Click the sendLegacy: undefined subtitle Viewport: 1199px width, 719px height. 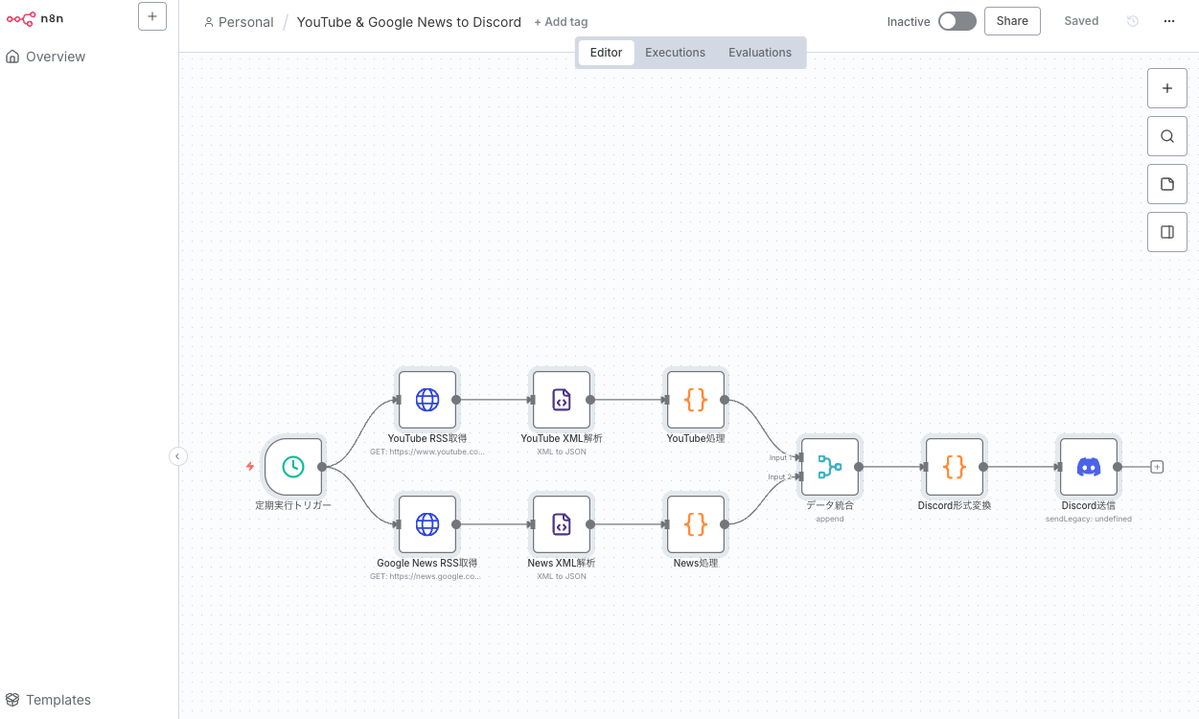pos(1088,519)
